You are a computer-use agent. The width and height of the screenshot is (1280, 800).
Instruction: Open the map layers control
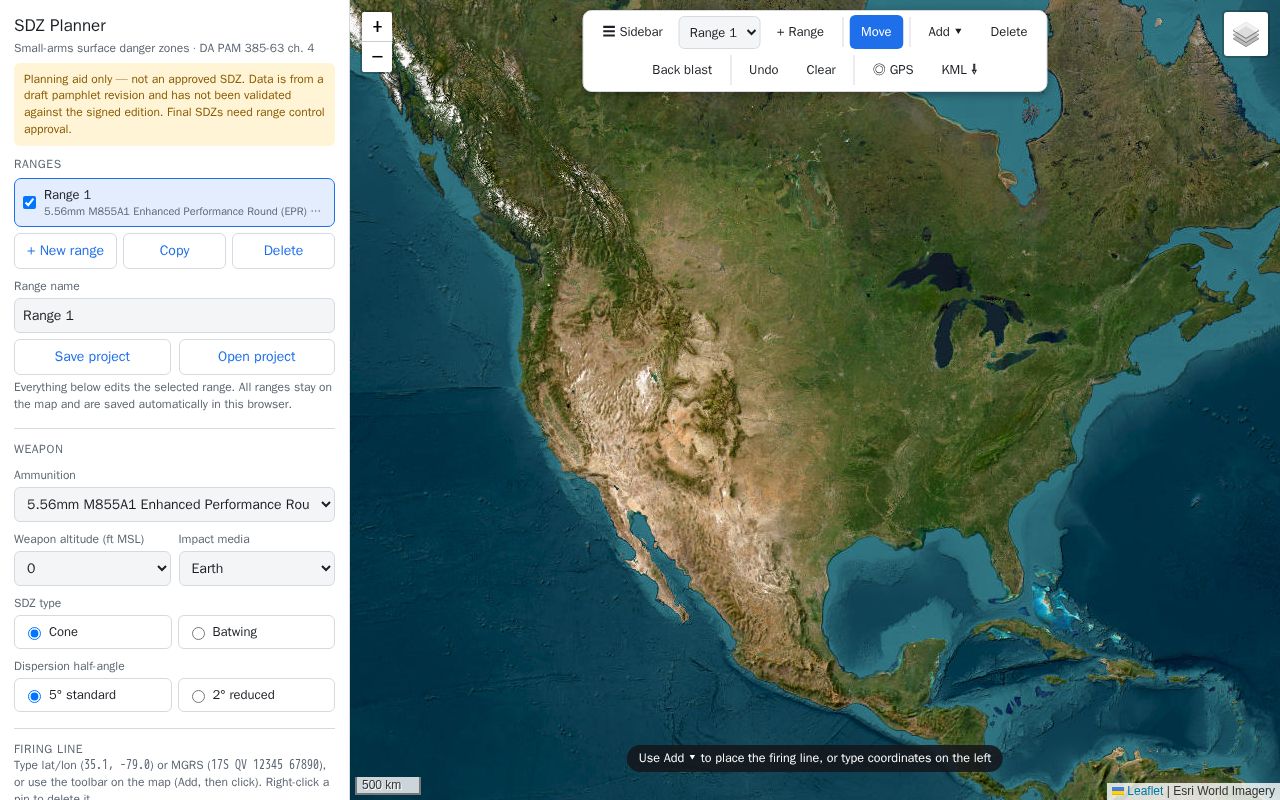pos(1246,34)
